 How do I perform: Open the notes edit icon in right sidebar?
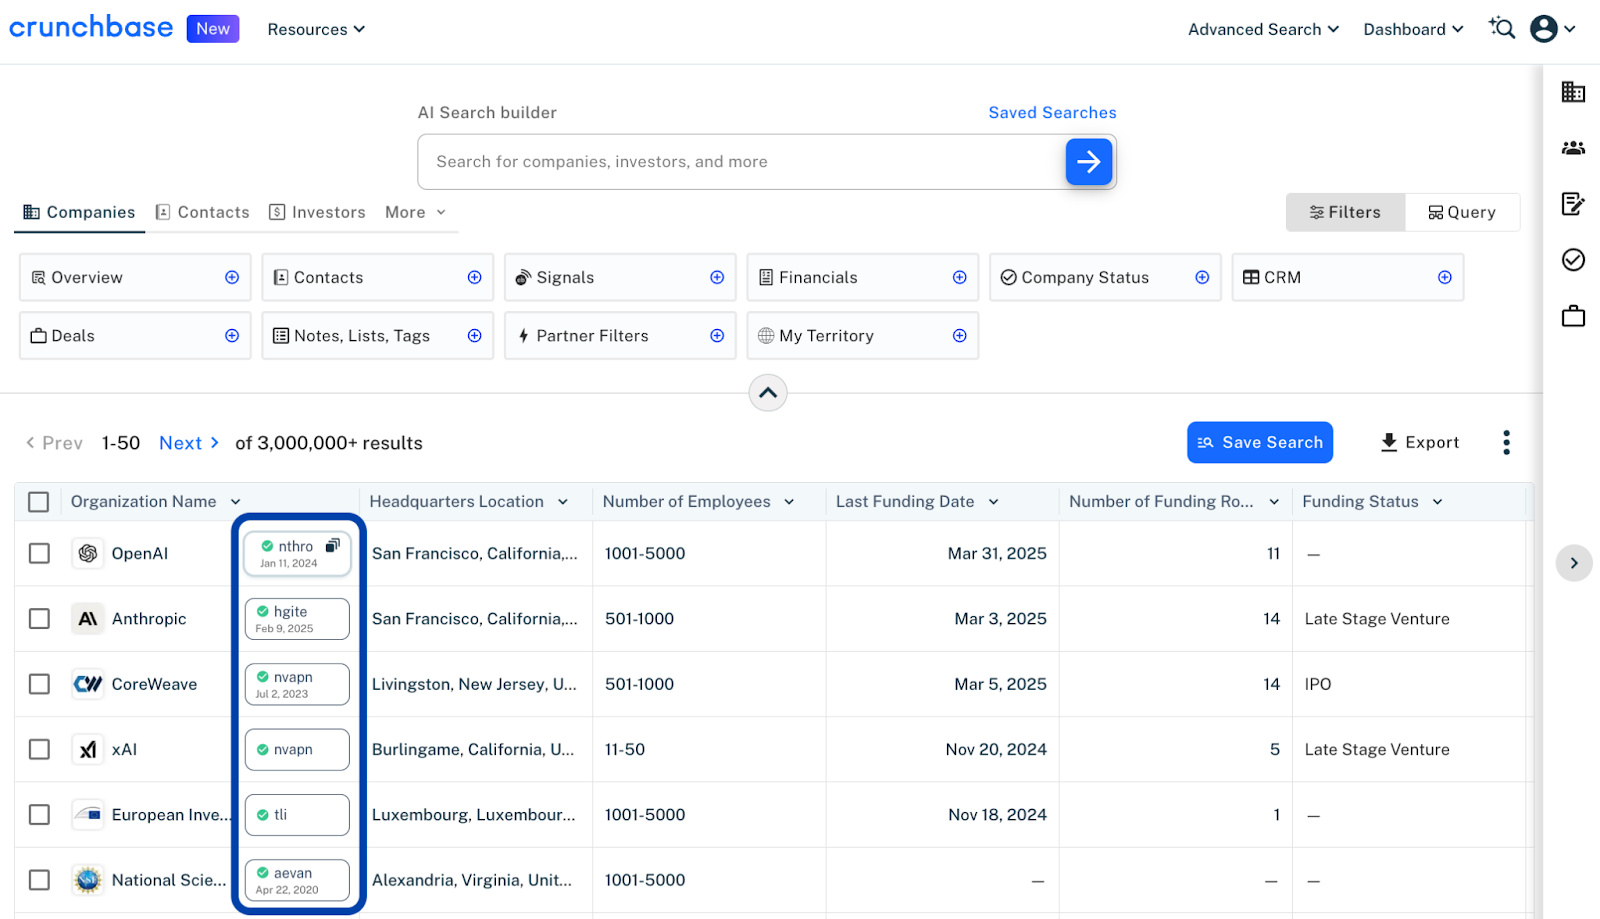click(x=1573, y=204)
